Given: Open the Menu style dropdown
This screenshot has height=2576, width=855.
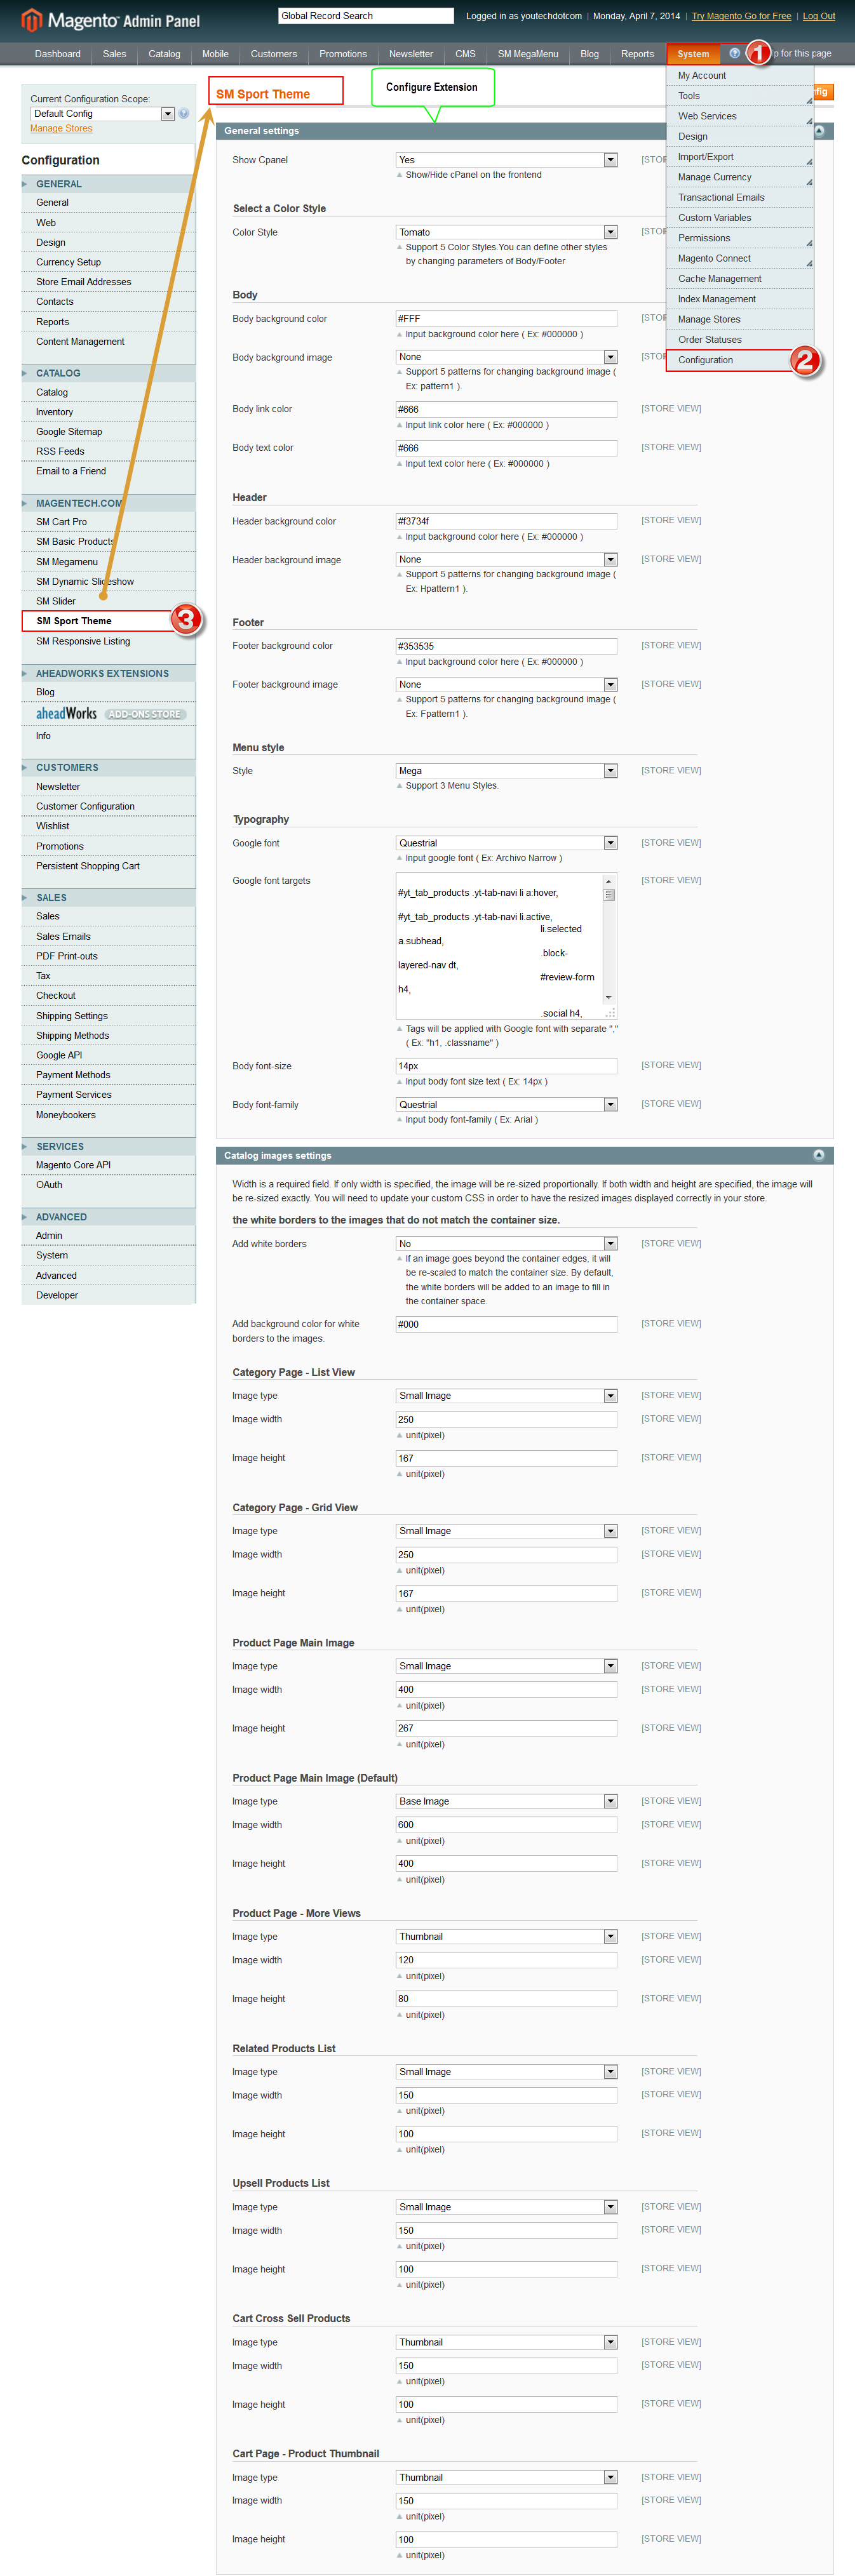Looking at the screenshot, I should (506, 771).
